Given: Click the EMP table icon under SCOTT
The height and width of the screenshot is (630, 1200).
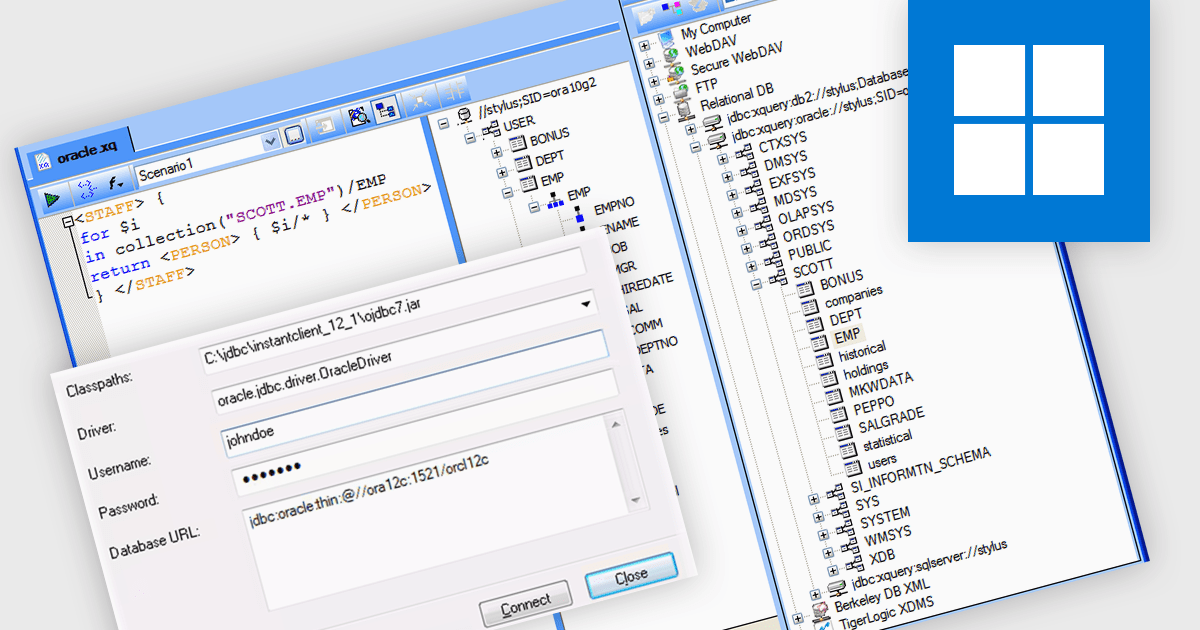Looking at the screenshot, I should [x=818, y=341].
